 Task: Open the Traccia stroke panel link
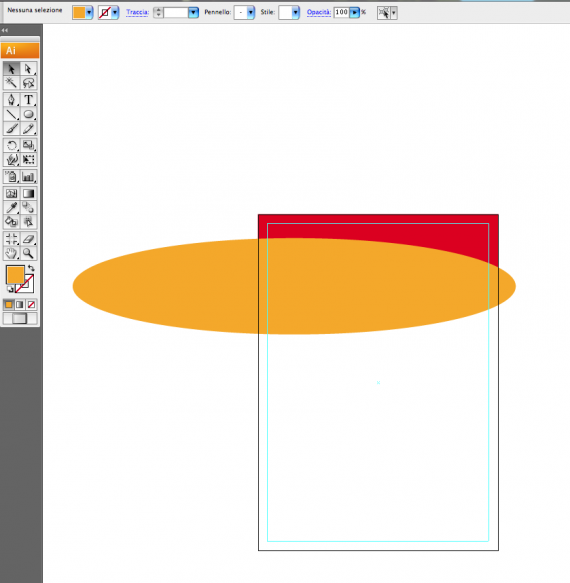[x=137, y=12]
